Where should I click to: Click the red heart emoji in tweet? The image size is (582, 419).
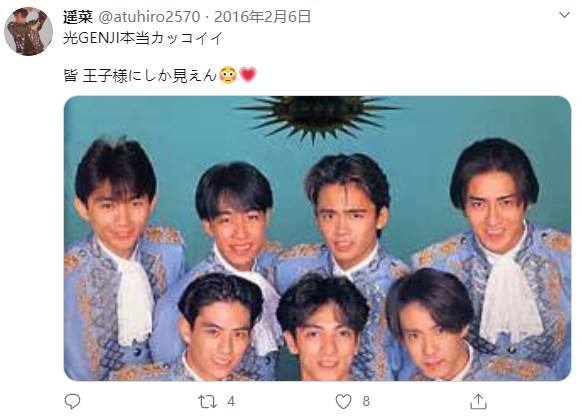click(248, 75)
